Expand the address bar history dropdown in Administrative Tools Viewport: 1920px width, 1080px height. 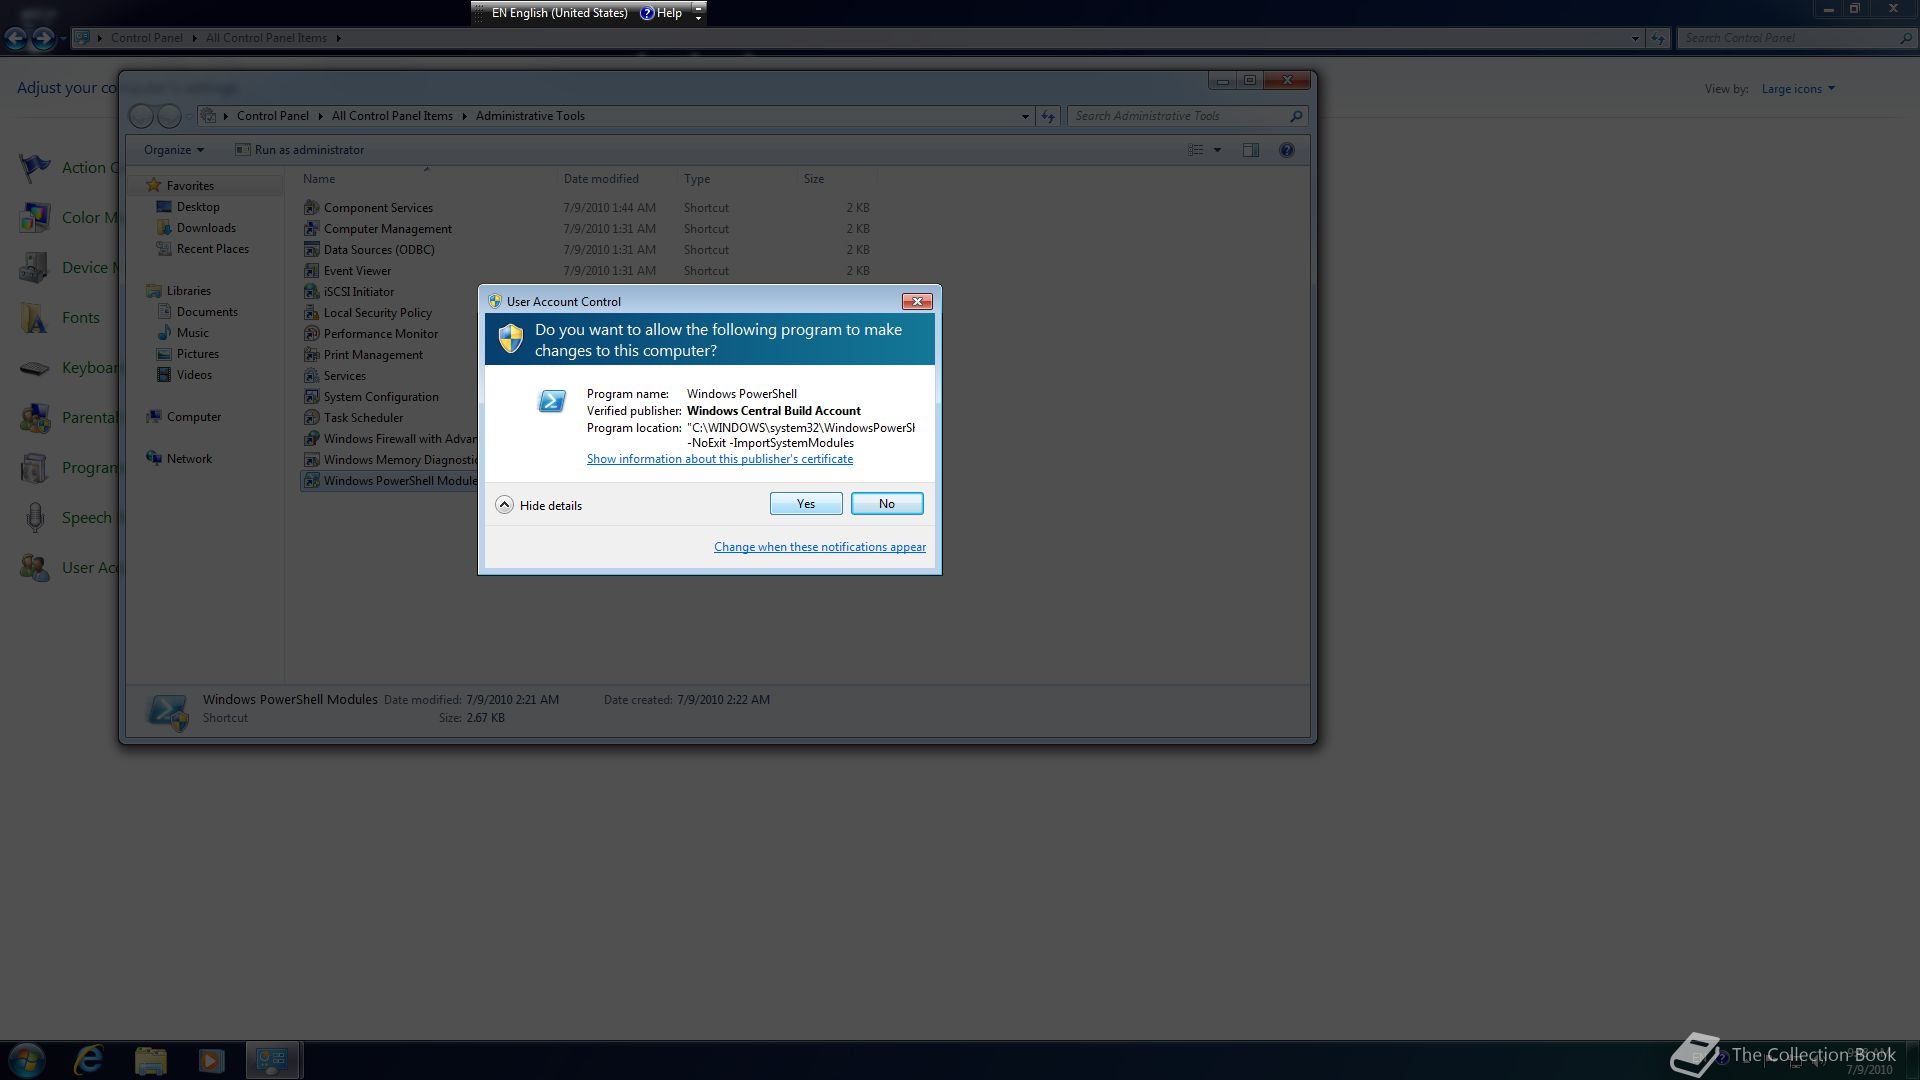(x=1025, y=116)
